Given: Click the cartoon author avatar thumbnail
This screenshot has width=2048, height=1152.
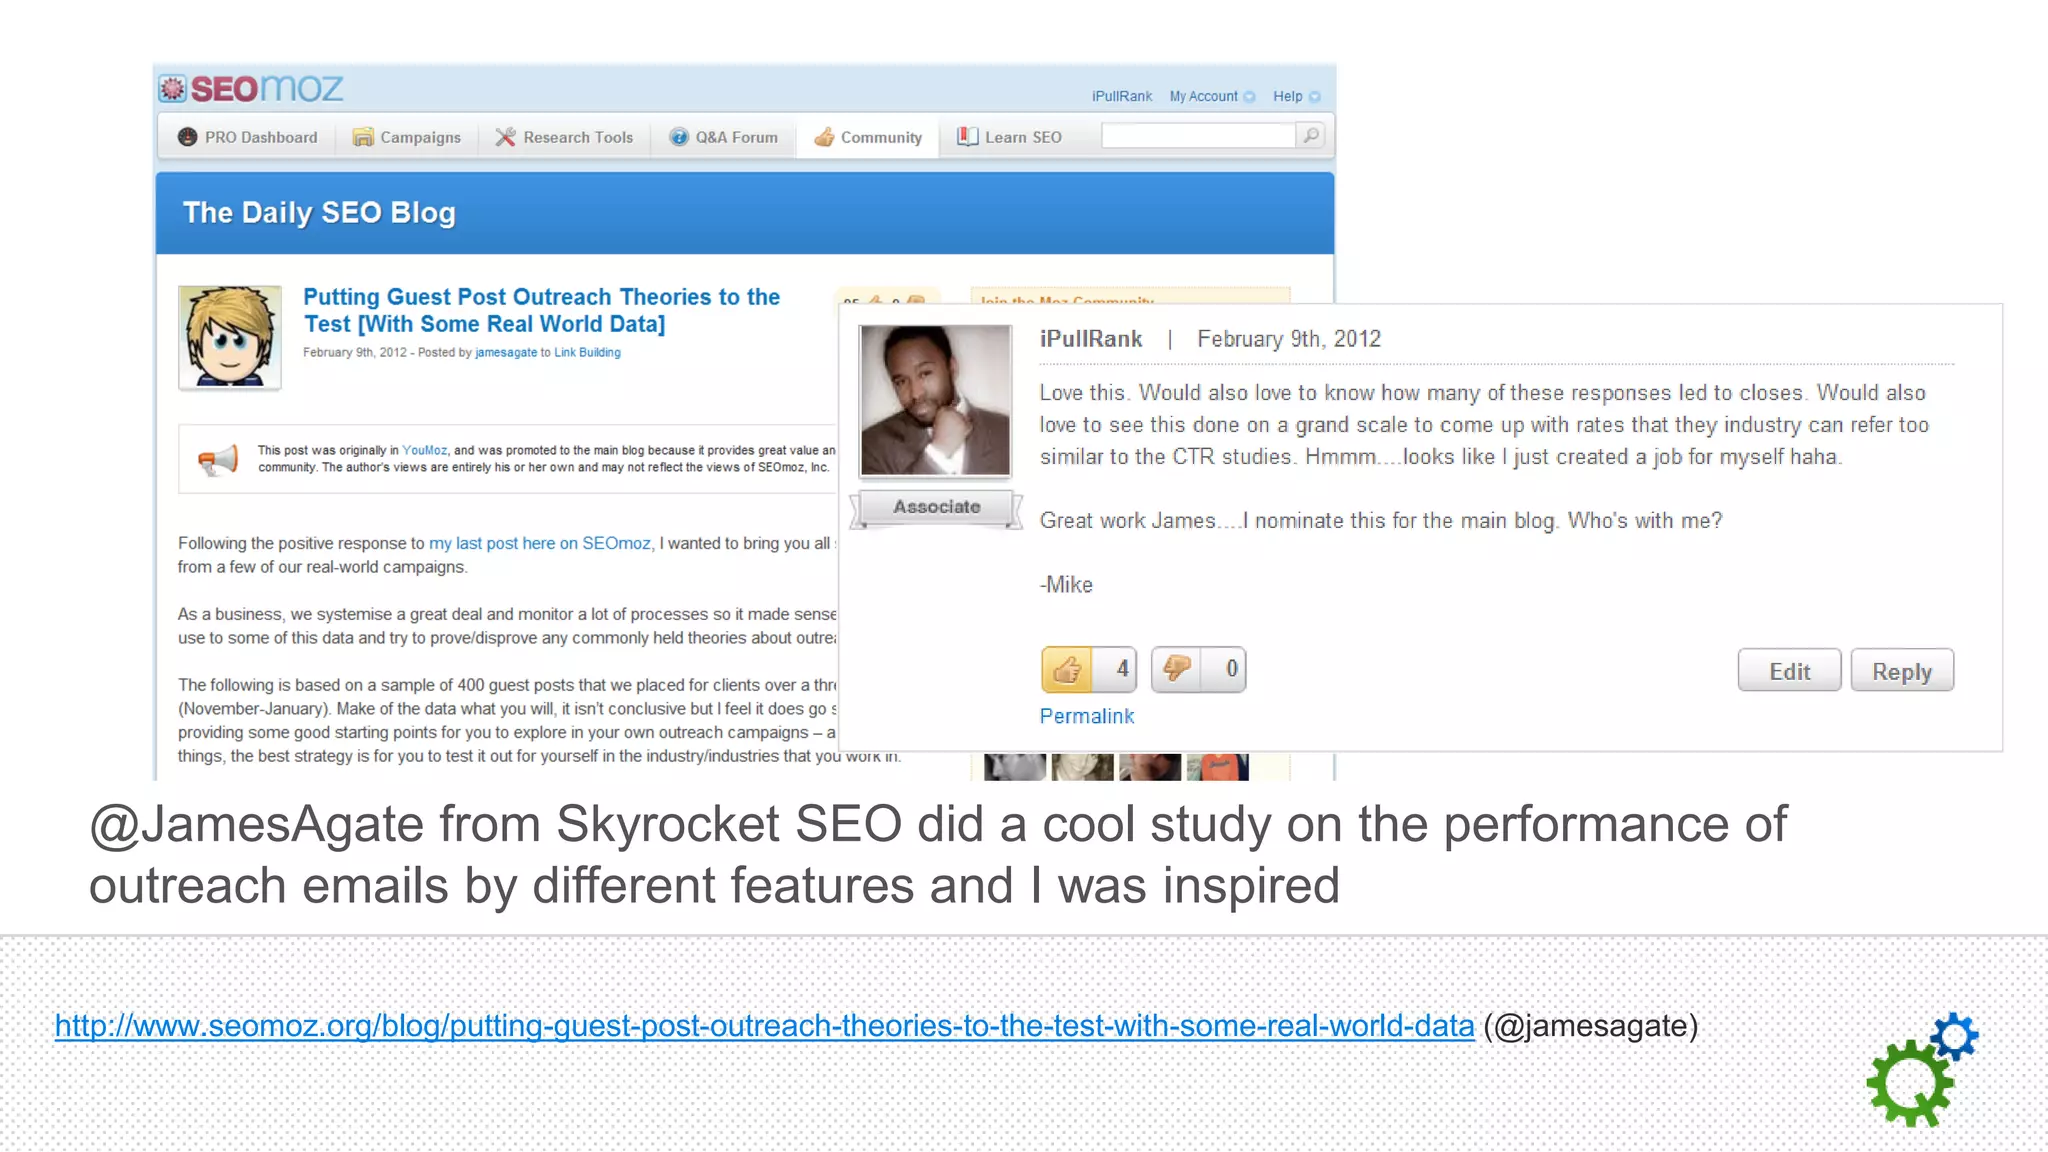Looking at the screenshot, I should pos(230,337).
